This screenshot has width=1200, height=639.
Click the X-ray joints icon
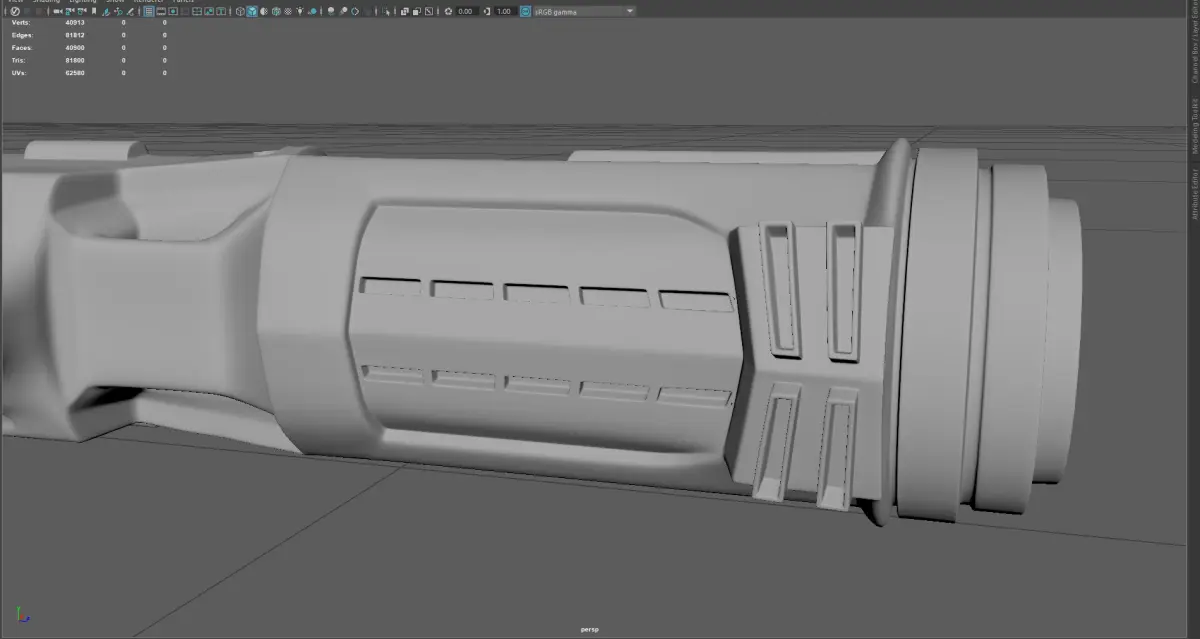(x=429, y=11)
